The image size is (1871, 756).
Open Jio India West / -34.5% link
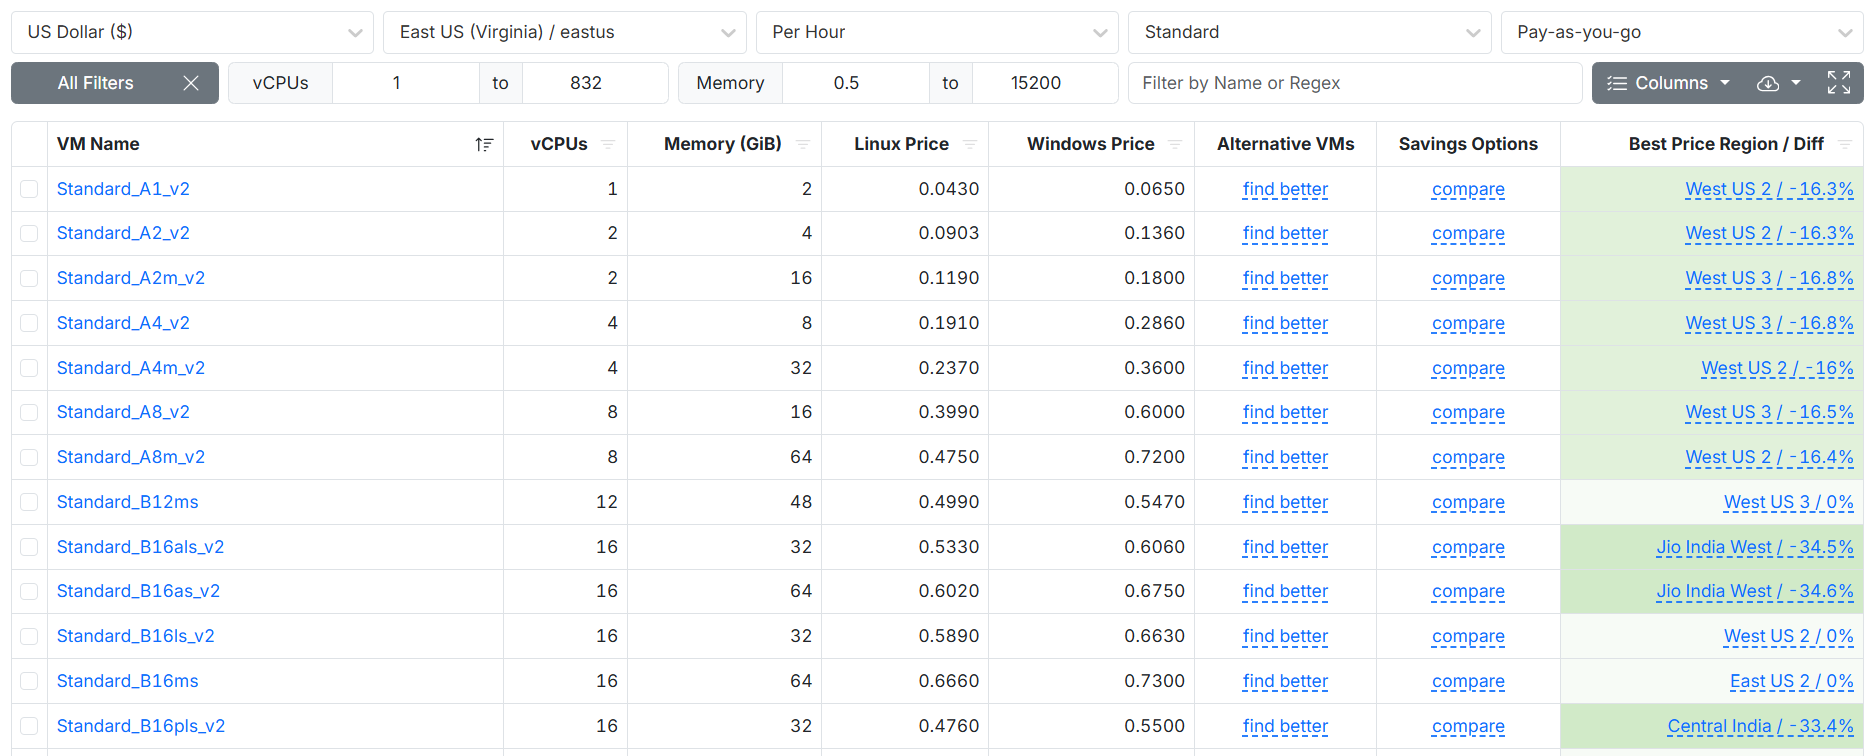(x=1755, y=547)
